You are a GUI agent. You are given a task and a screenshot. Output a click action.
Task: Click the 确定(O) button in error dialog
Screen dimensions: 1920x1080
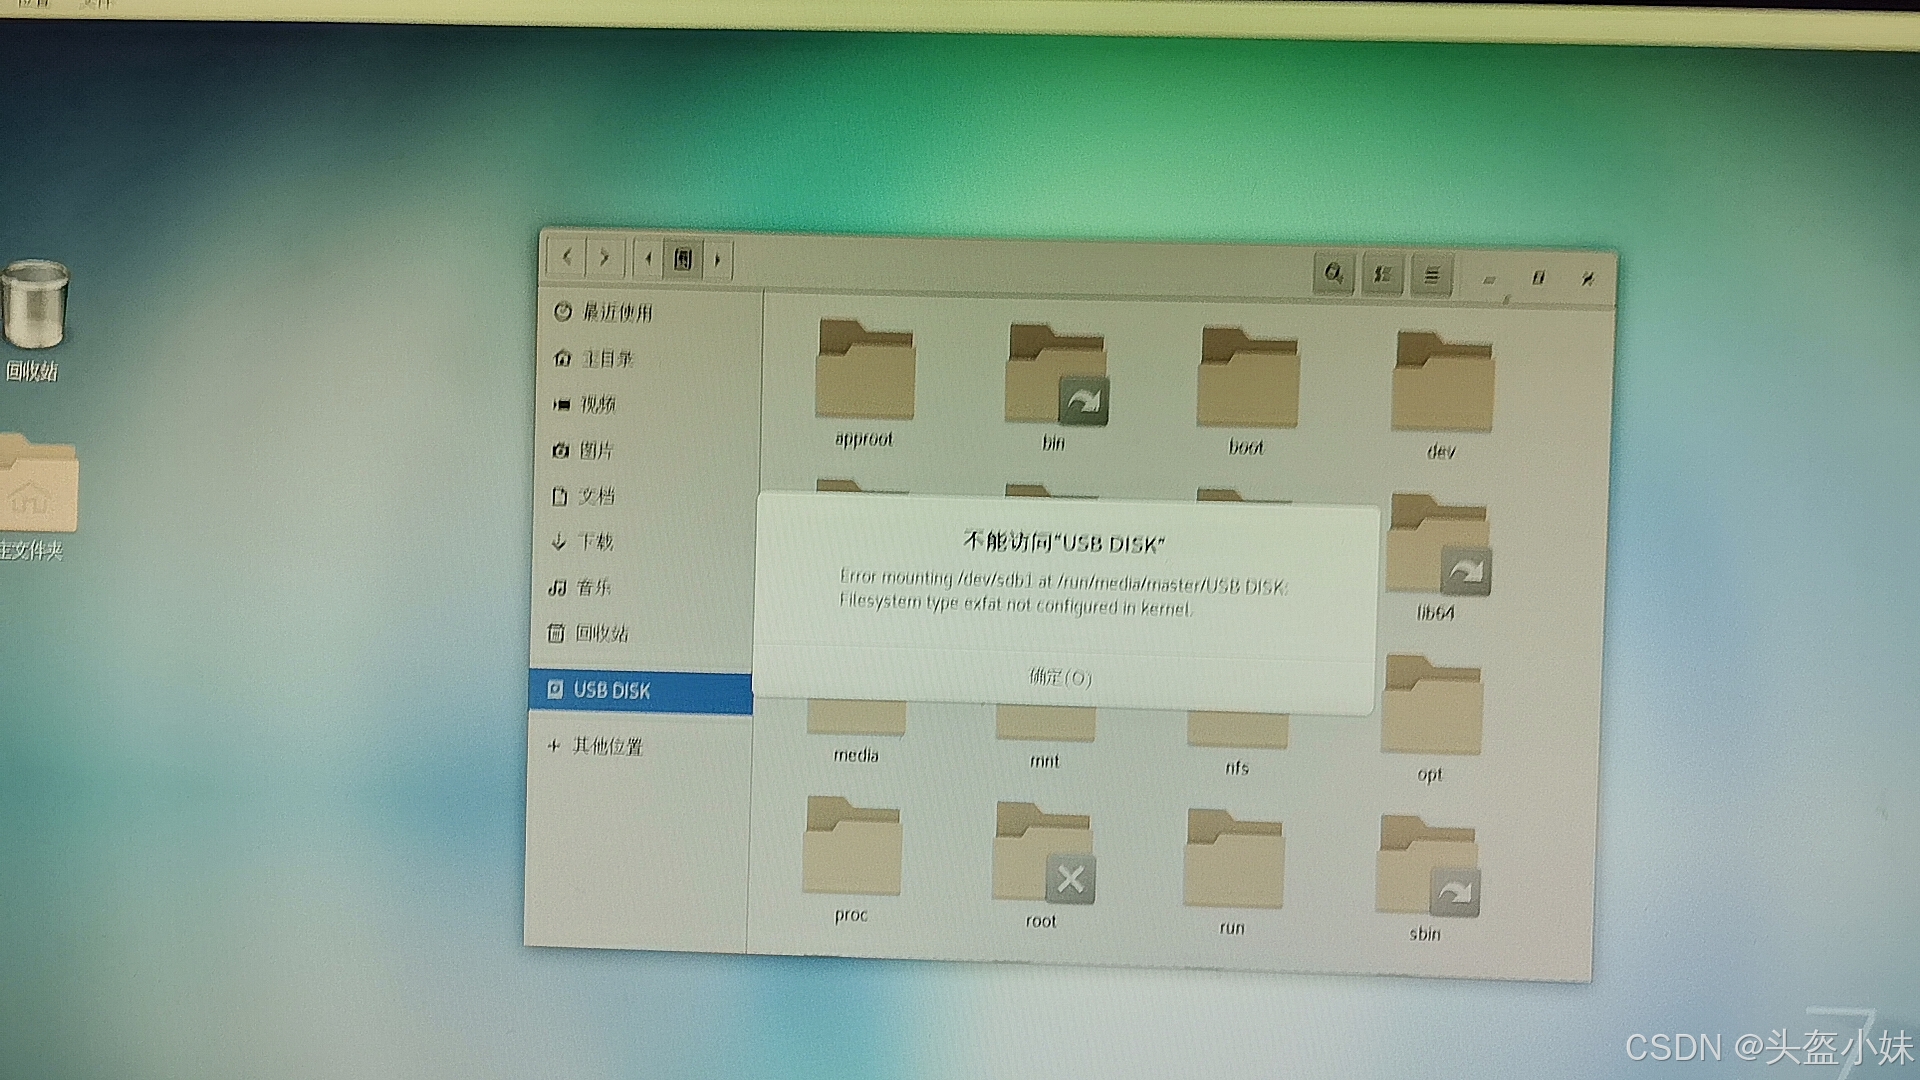pyautogui.click(x=1060, y=678)
